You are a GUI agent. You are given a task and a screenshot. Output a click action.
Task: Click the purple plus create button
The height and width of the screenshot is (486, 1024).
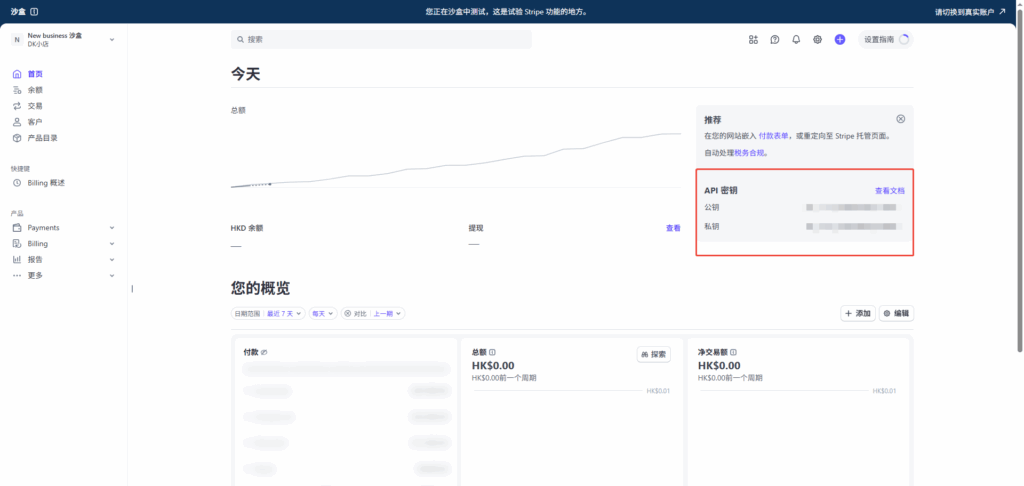pyautogui.click(x=840, y=40)
